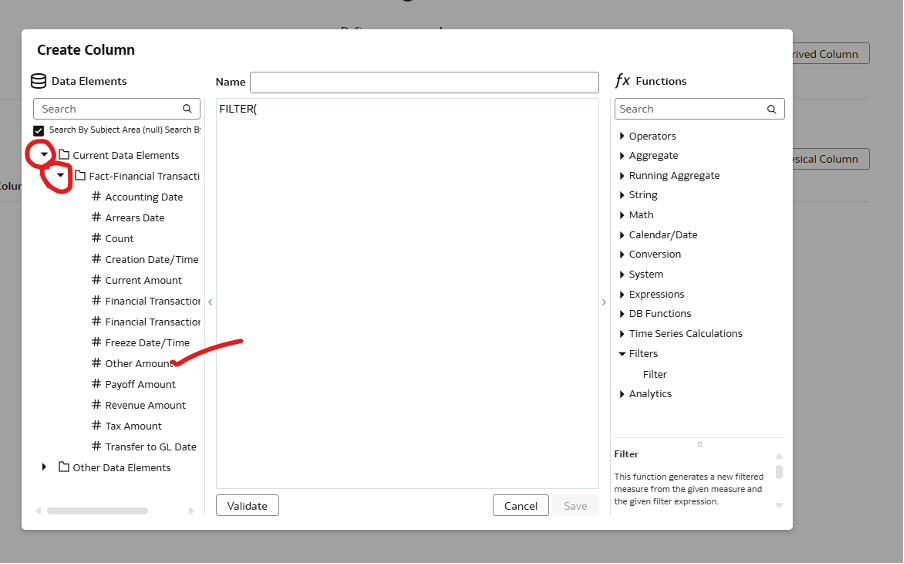
Task: Collapse the Current Data Elements node
Action: click(44, 155)
